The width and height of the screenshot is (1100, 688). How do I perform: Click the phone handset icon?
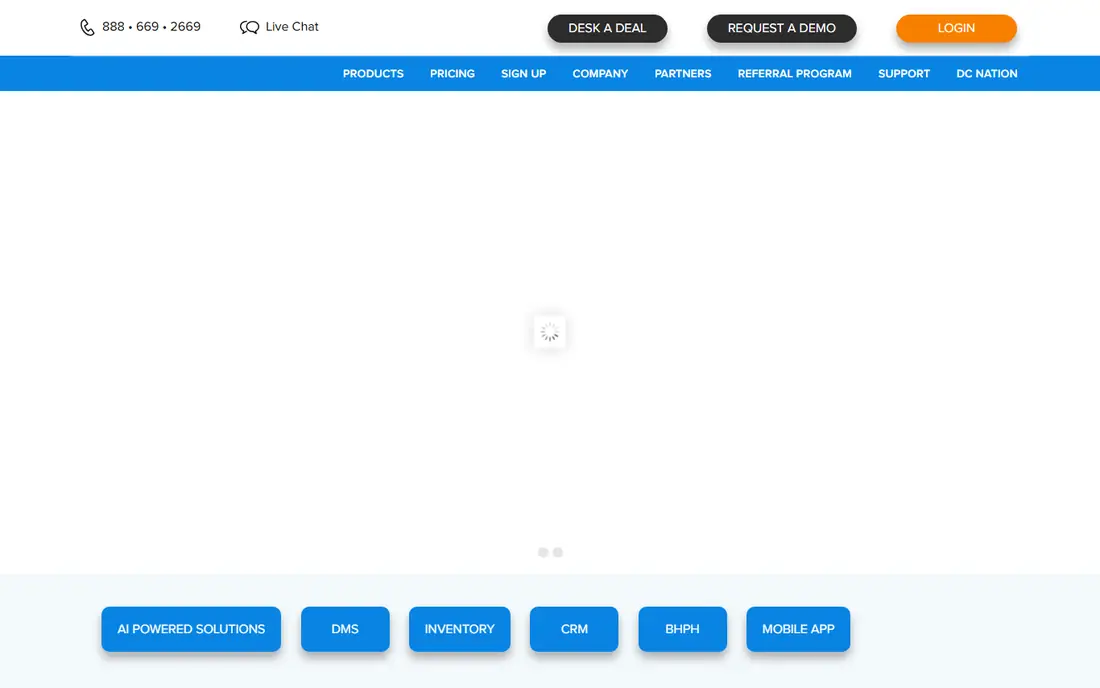pos(87,27)
